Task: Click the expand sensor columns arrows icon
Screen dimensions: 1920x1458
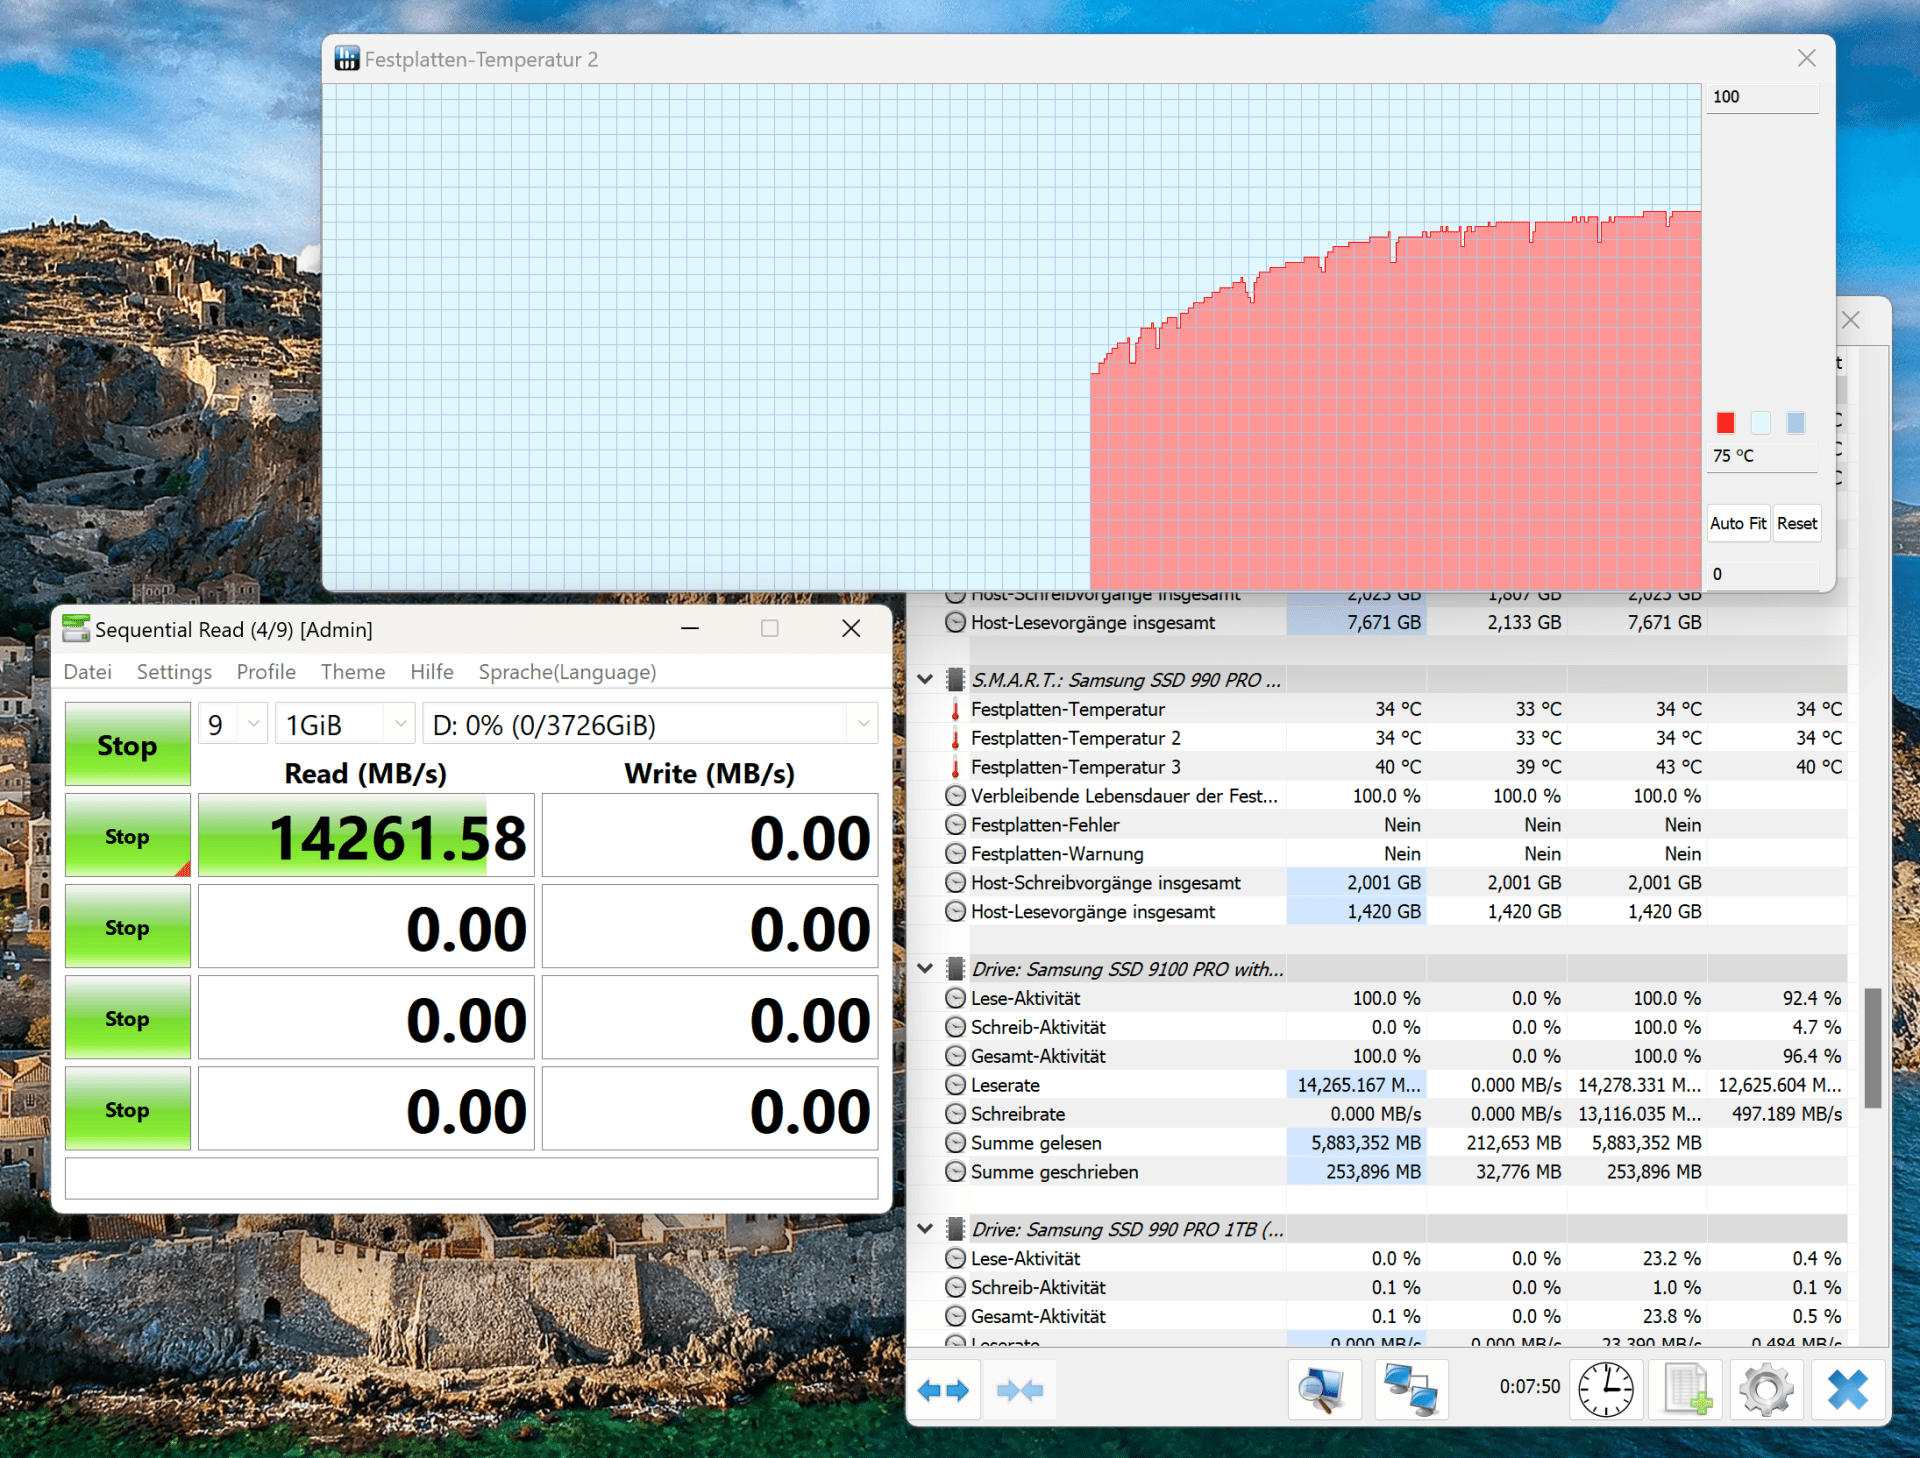Action: [x=943, y=1390]
